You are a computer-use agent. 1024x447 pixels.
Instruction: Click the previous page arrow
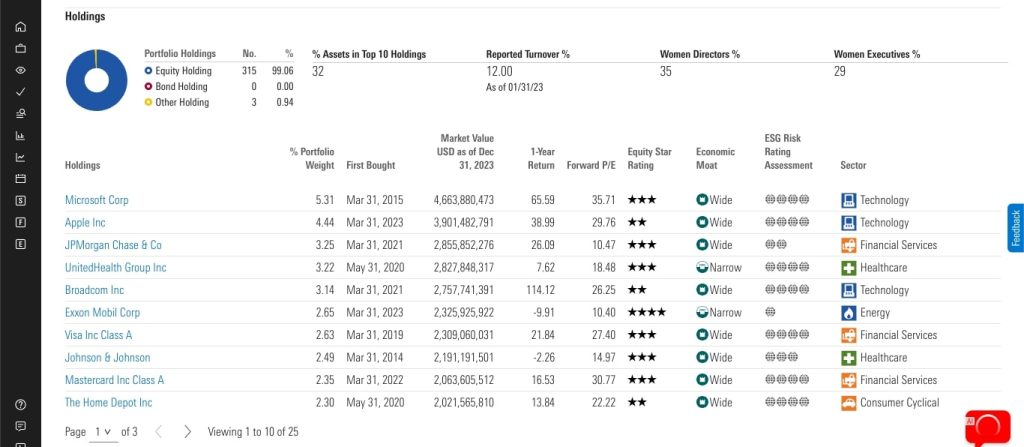pyautogui.click(x=157, y=432)
